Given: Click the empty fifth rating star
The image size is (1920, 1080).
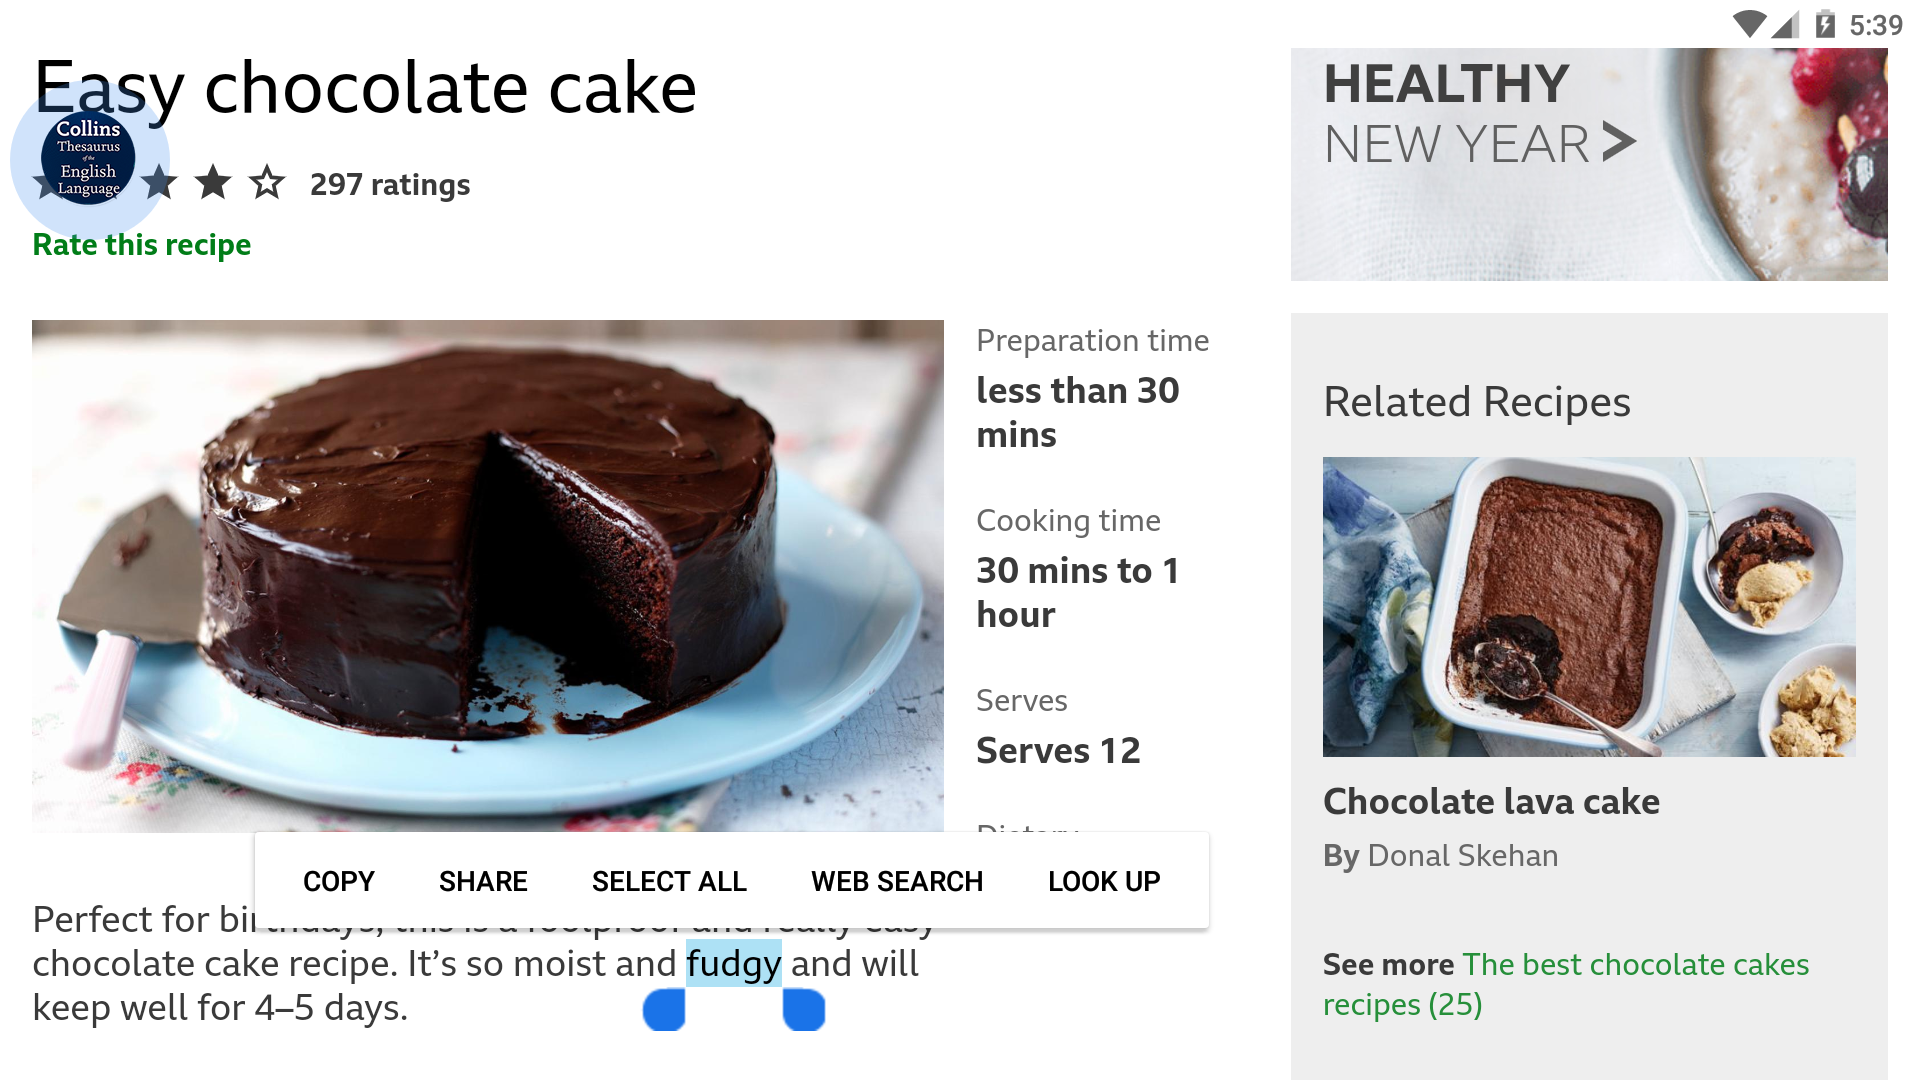Looking at the screenshot, I should coord(267,183).
